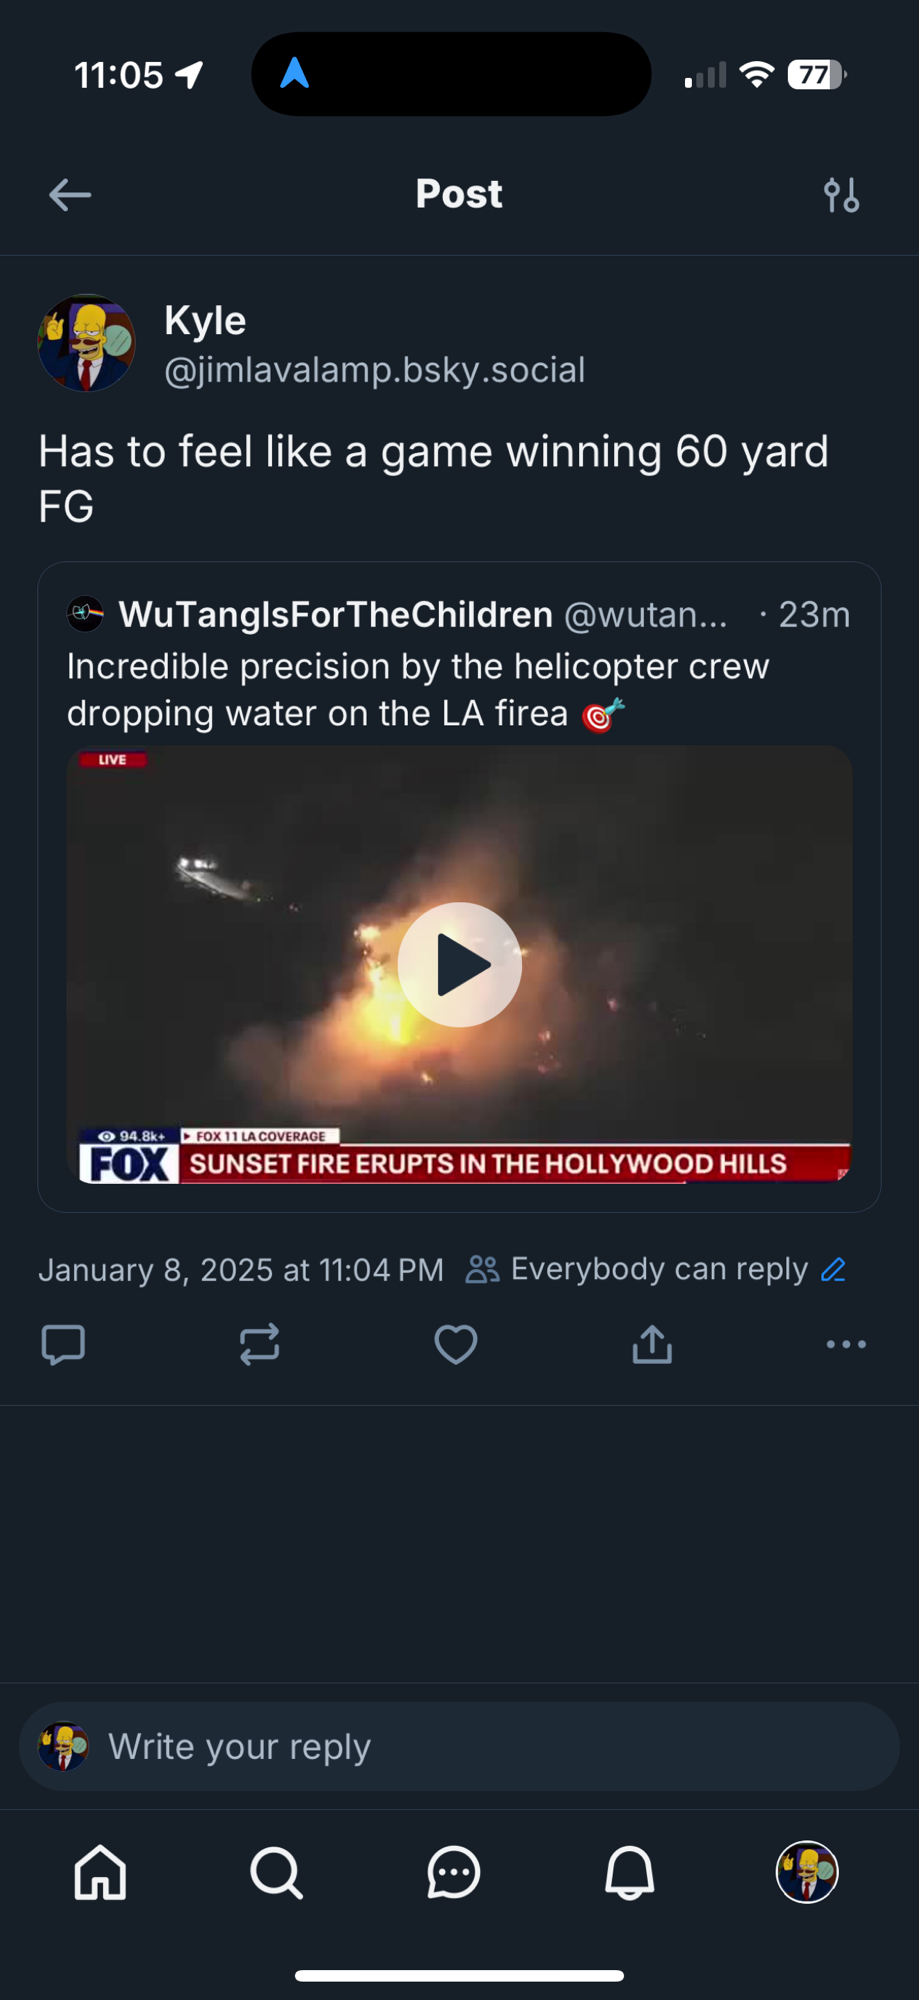Go to the Home tab
Screen dimensions: 919x2000
coord(101,1872)
